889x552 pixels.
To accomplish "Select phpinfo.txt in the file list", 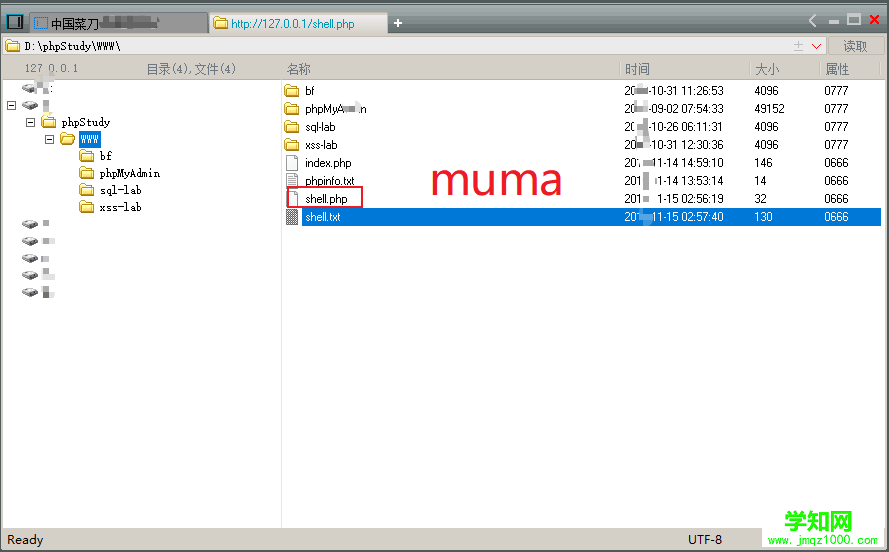I will coord(329,181).
